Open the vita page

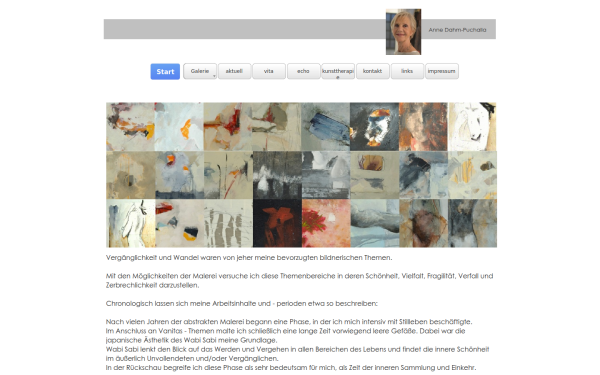(x=269, y=71)
